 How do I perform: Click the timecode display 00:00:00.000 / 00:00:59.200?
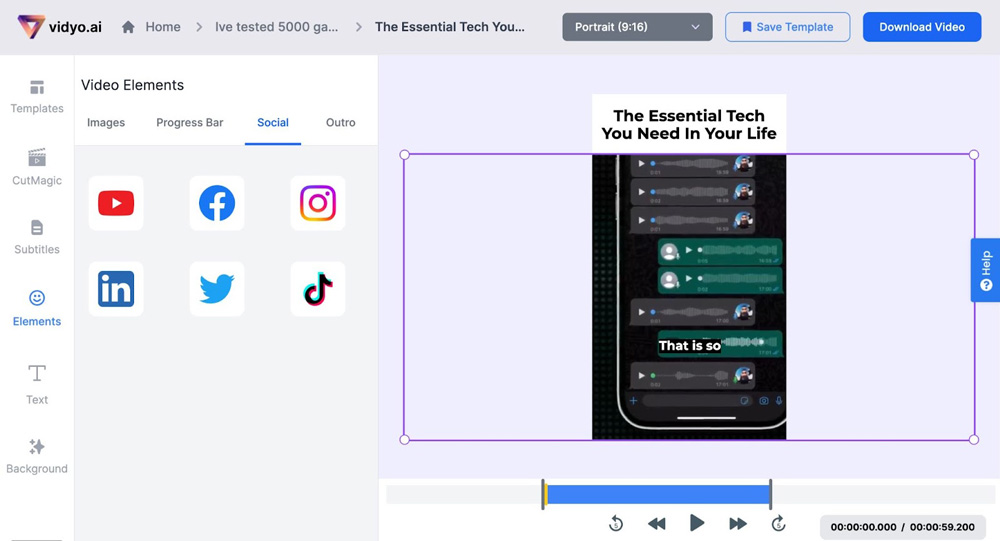[x=902, y=527]
